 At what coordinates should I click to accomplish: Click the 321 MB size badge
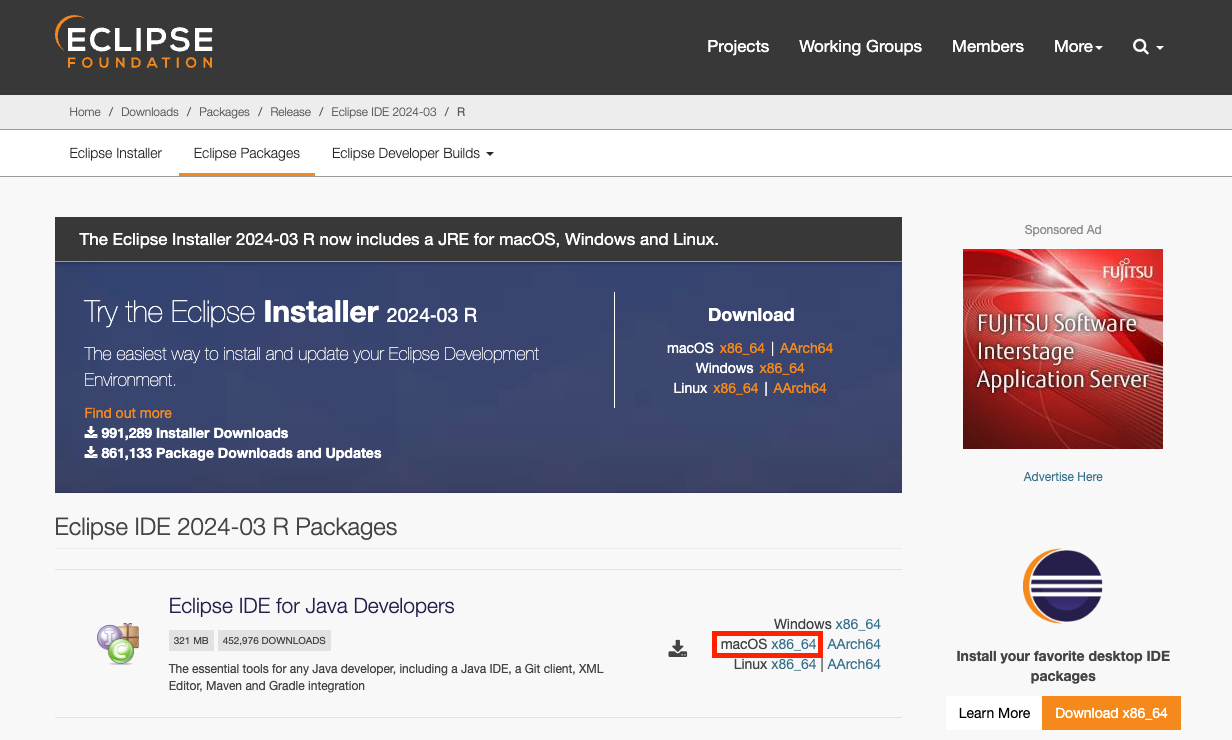[191, 640]
